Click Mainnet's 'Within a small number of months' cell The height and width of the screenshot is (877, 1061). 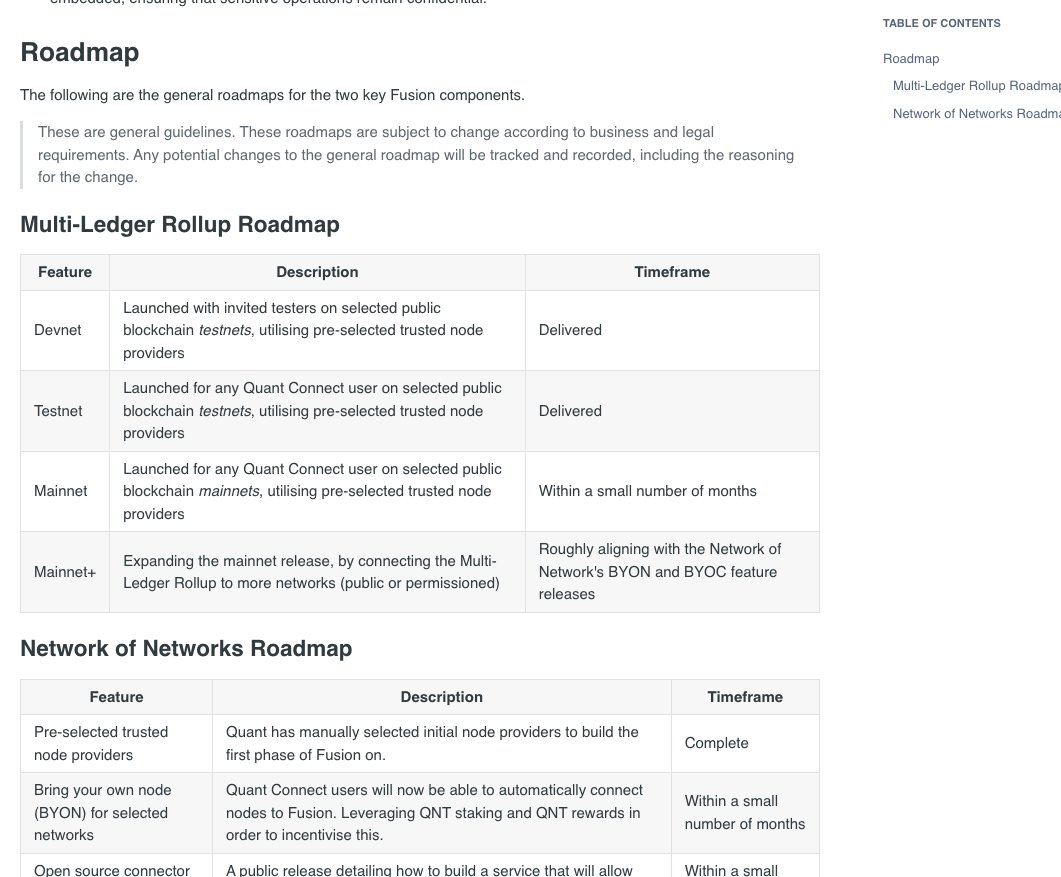[x=672, y=491]
